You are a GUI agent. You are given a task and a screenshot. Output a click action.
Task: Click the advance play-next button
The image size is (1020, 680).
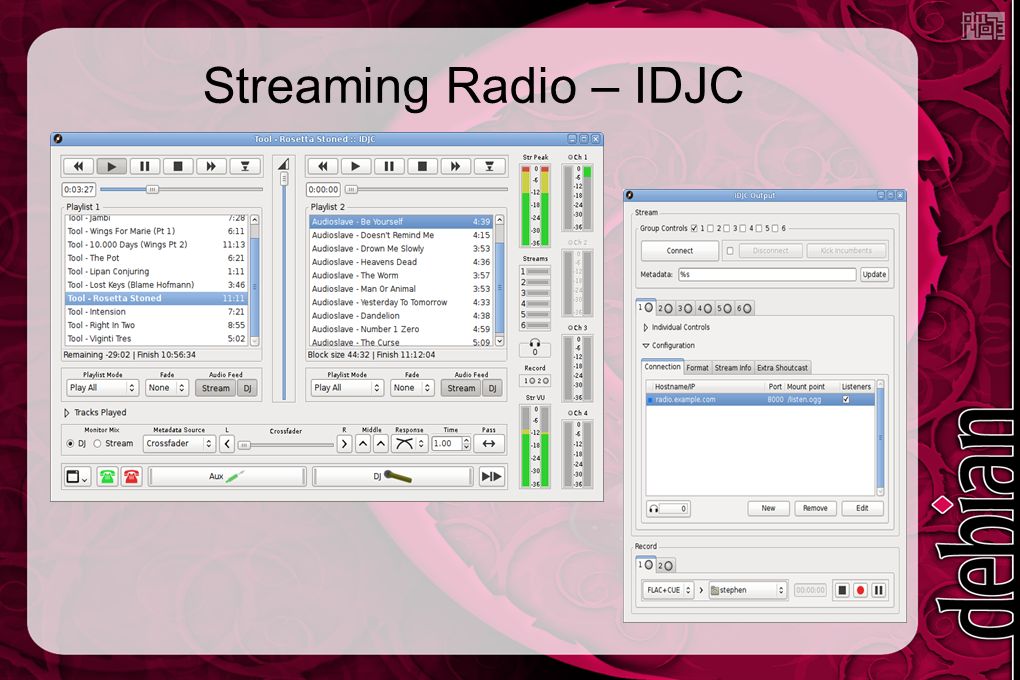491,477
